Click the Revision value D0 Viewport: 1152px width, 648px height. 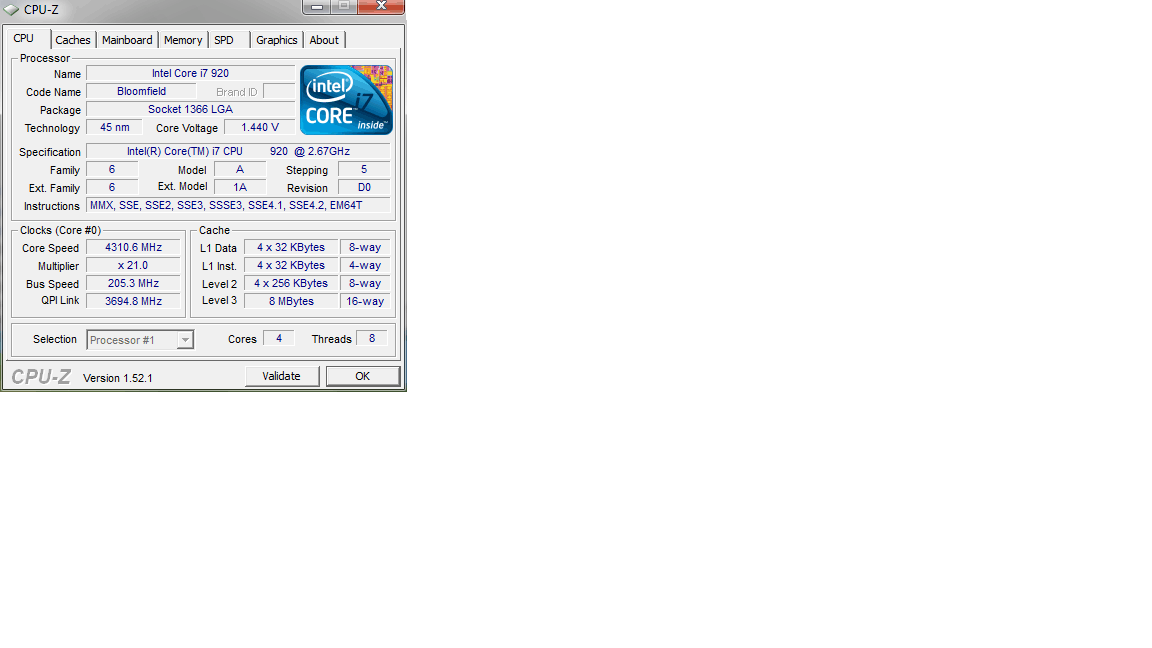coord(364,187)
